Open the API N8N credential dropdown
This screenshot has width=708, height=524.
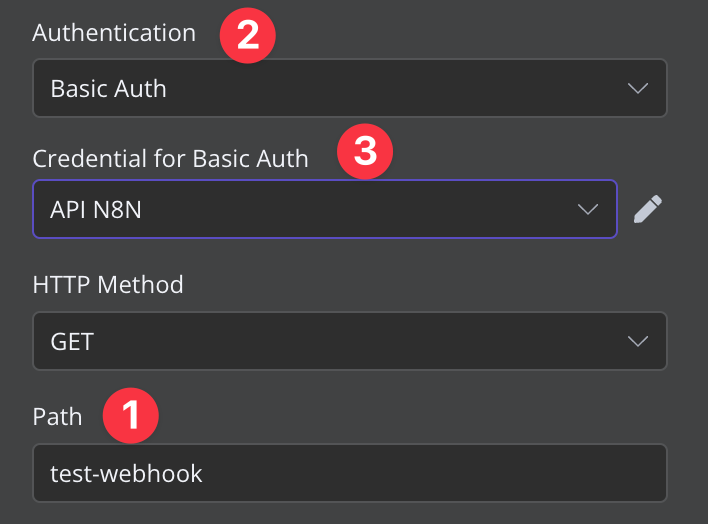(x=324, y=209)
